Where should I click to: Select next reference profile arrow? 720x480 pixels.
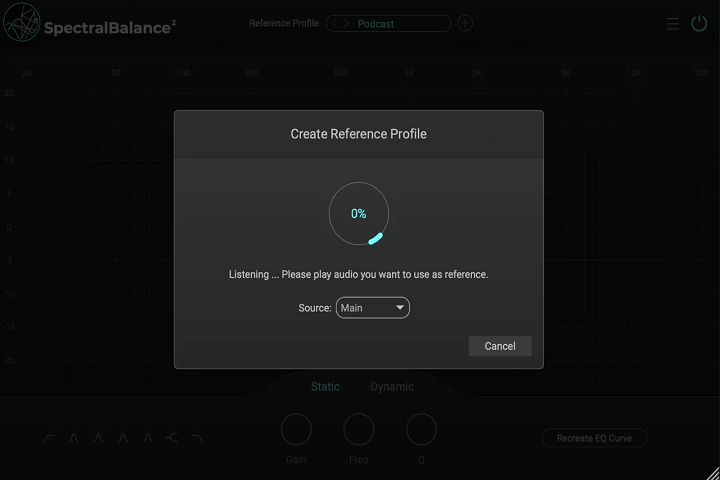[x=346, y=23]
